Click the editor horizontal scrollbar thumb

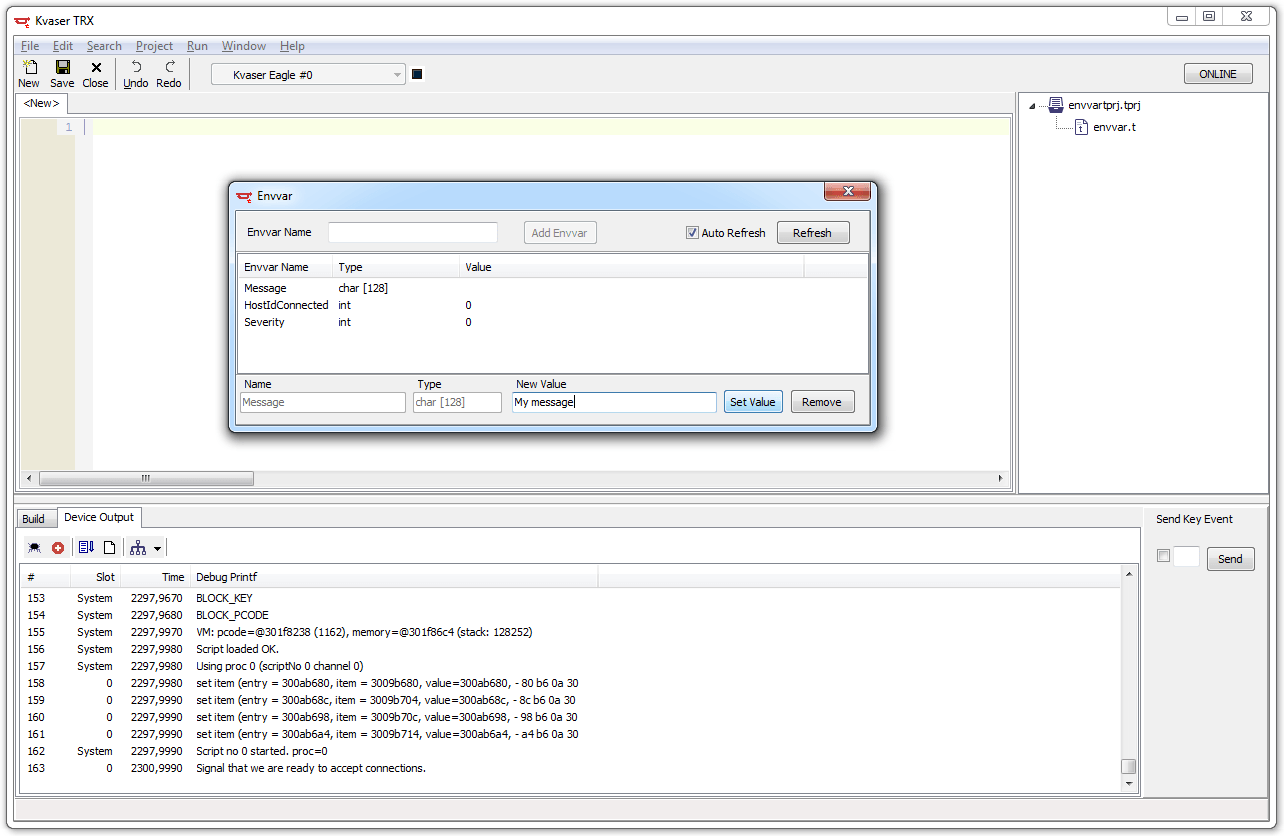click(146, 479)
